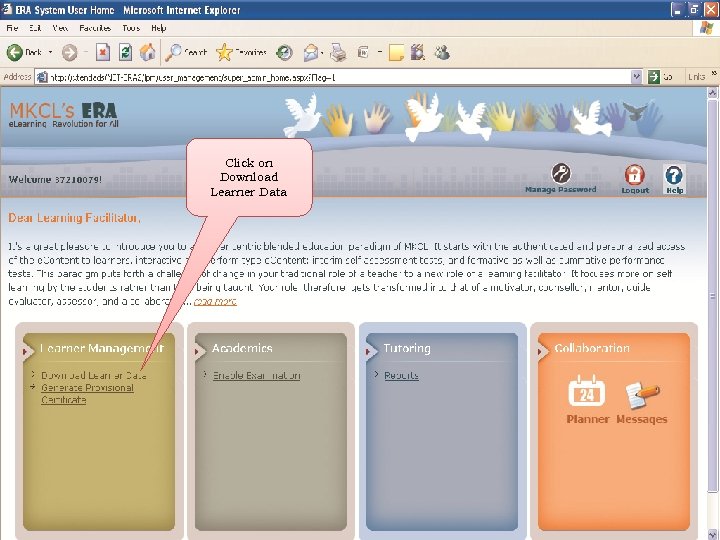Expand the Back button history dropdown
The height and width of the screenshot is (540, 720).
[50, 52]
